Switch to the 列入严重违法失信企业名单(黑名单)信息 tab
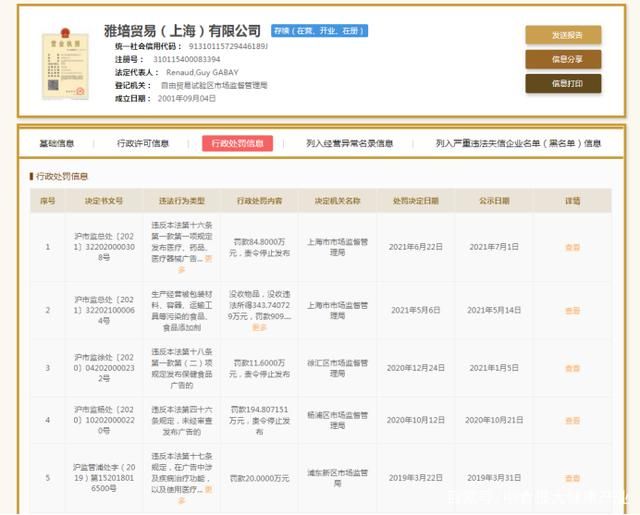Image resolution: width=640 pixels, height=515 pixels. (518, 143)
